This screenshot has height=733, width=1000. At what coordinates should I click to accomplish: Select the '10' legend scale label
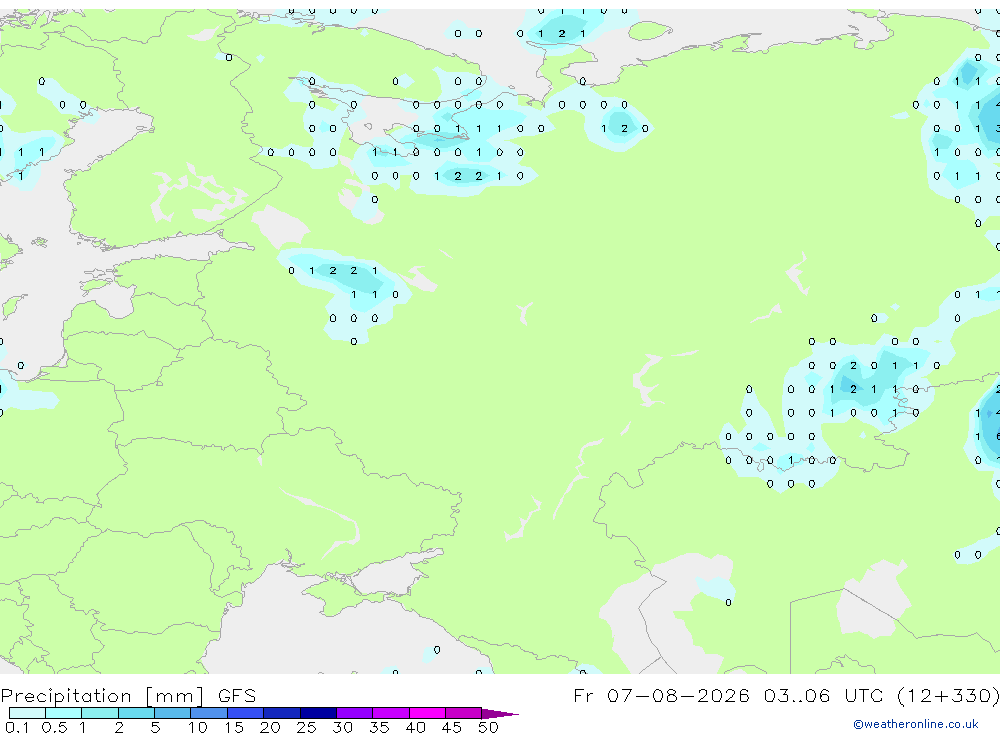point(198,727)
